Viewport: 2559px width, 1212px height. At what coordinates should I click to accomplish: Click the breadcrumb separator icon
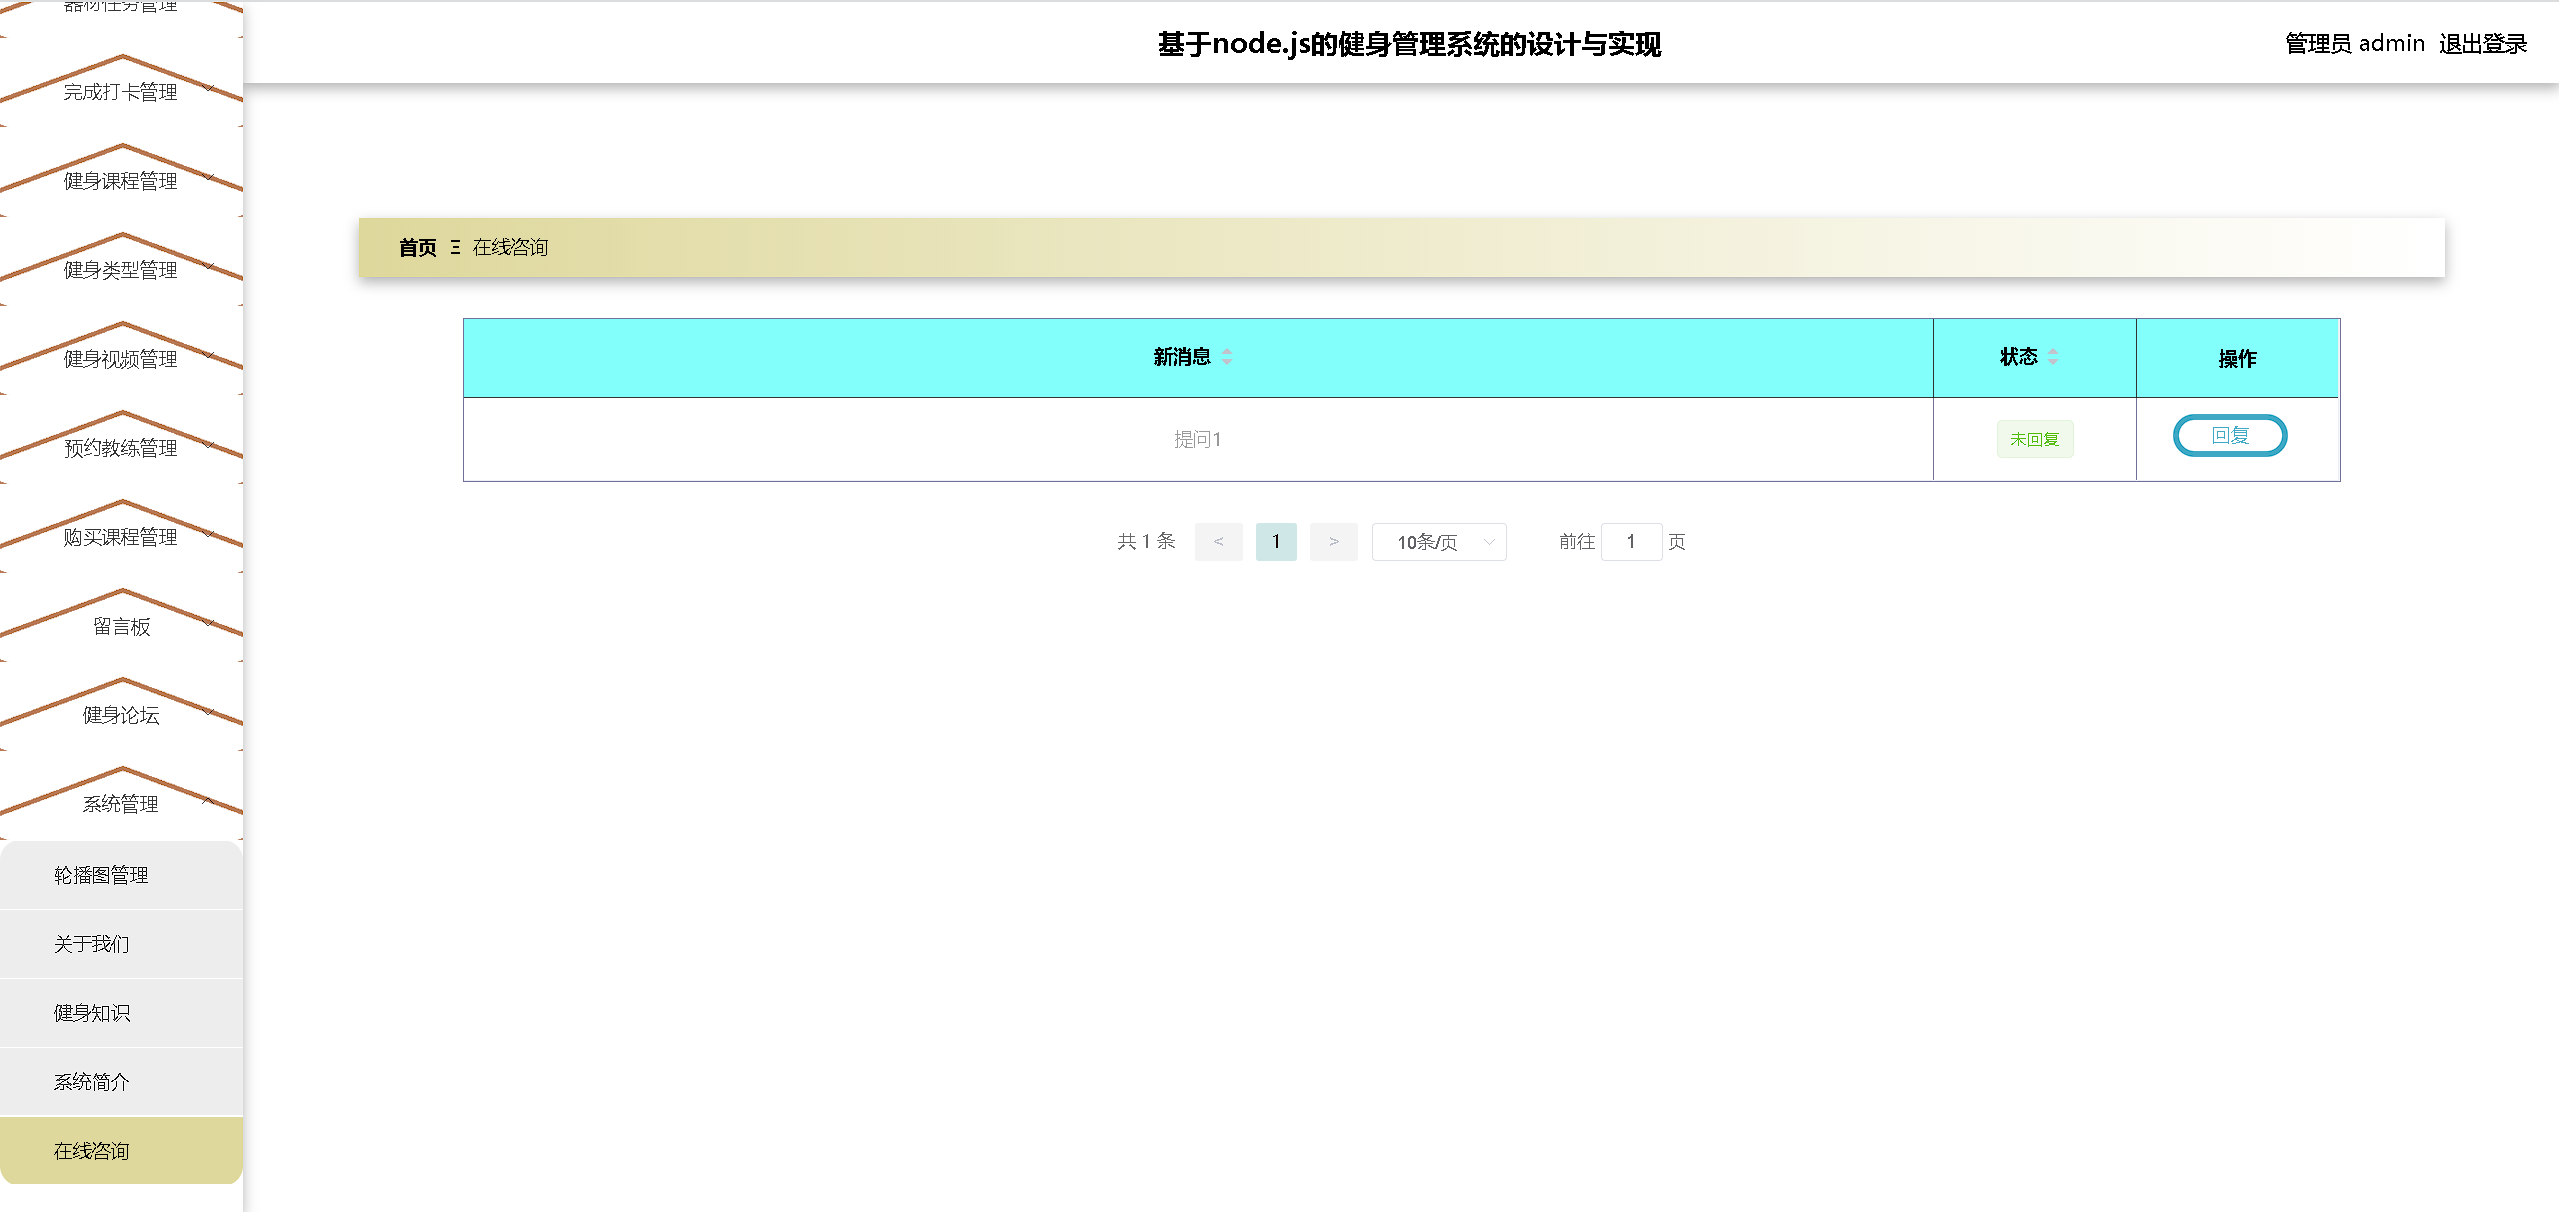pyautogui.click(x=455, y=248)
